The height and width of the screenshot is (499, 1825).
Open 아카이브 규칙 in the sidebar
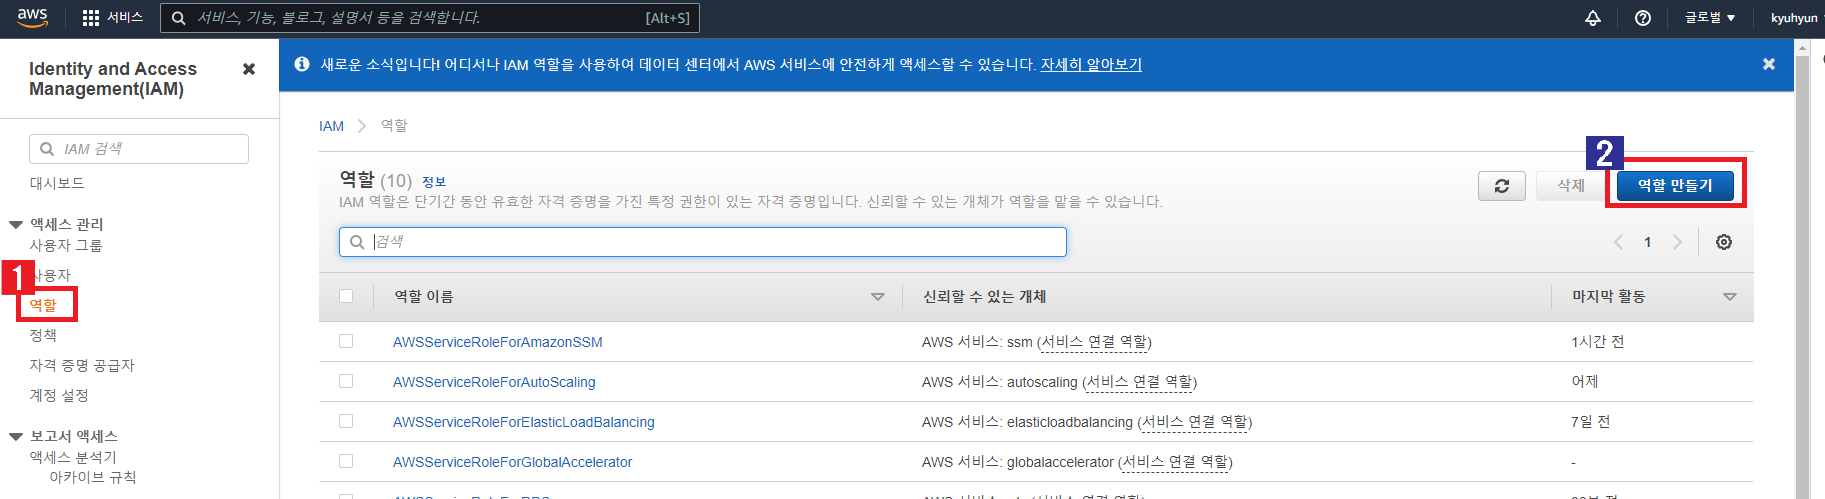tap(93, 477)
